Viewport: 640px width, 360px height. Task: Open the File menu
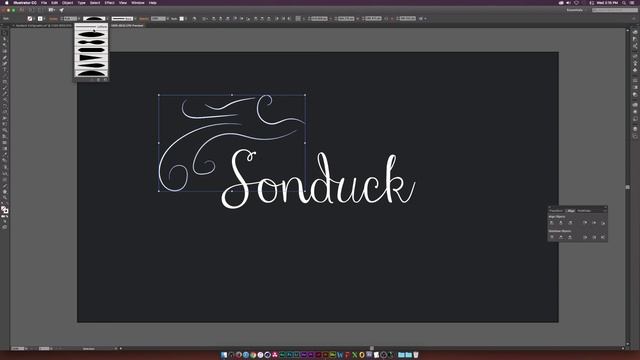(x=44, y=2)
